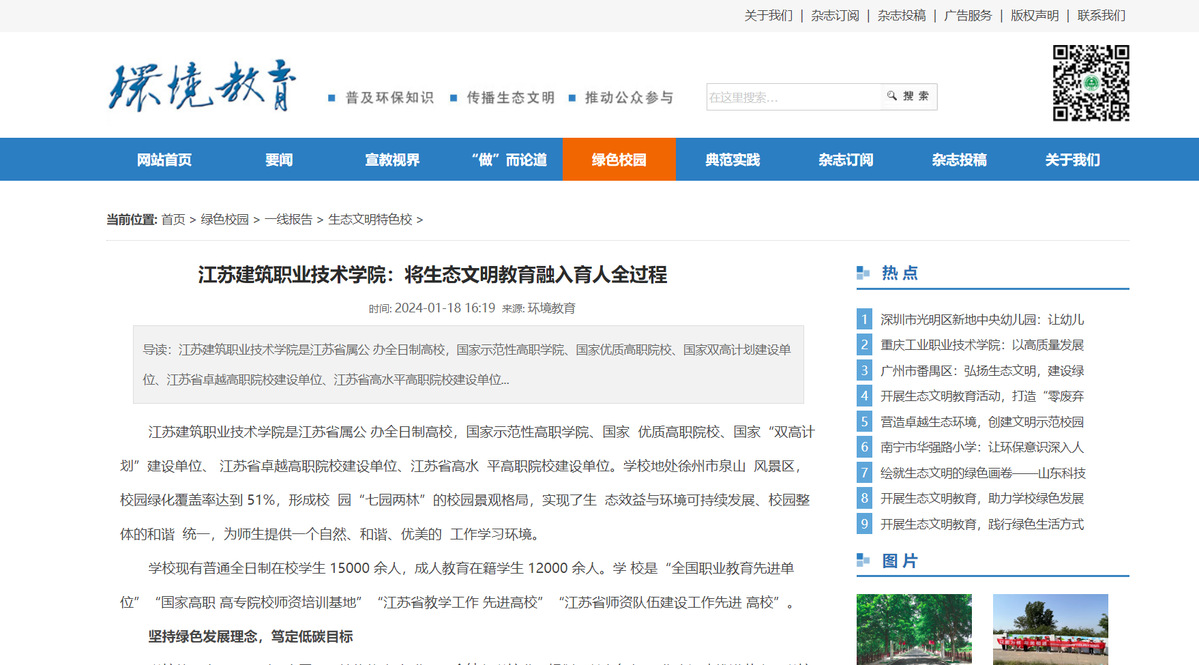The width and height of the screenshot is (1199, 665).
Task: Go to 网站首页 in the navigation bar
Action: click(x=164, y=160)
